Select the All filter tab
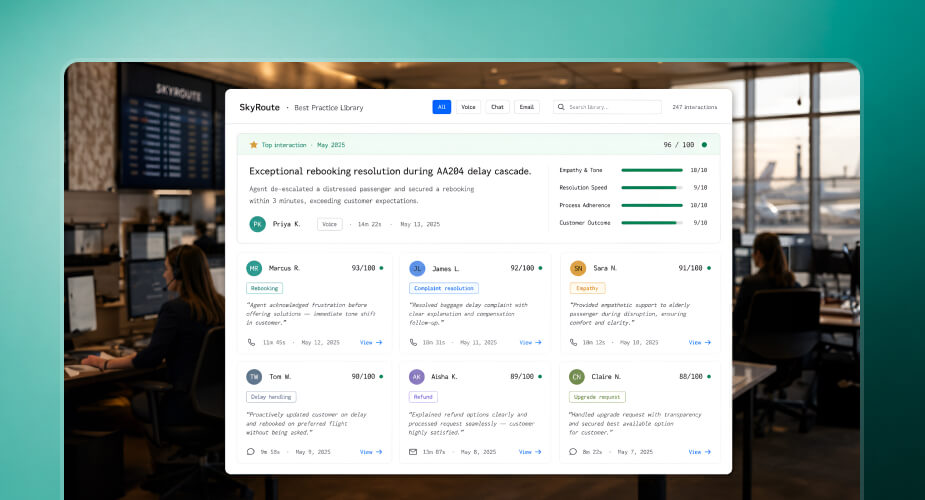 coord(441,107)
